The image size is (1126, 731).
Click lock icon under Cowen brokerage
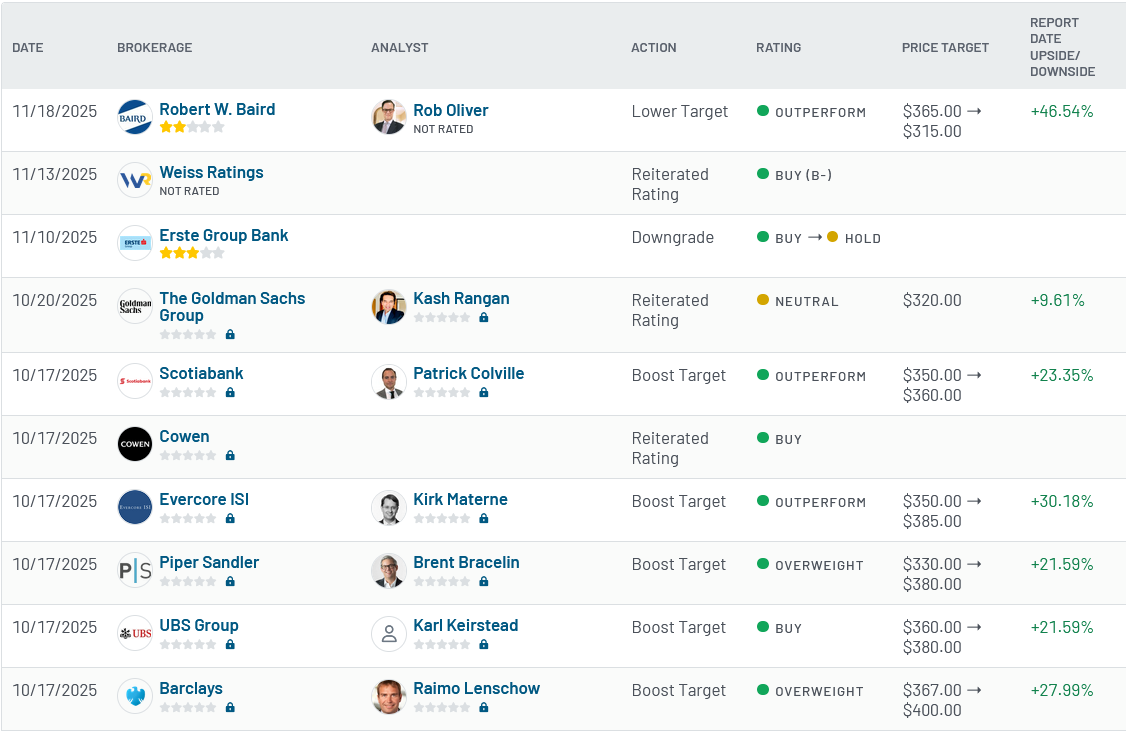[230, 455]
